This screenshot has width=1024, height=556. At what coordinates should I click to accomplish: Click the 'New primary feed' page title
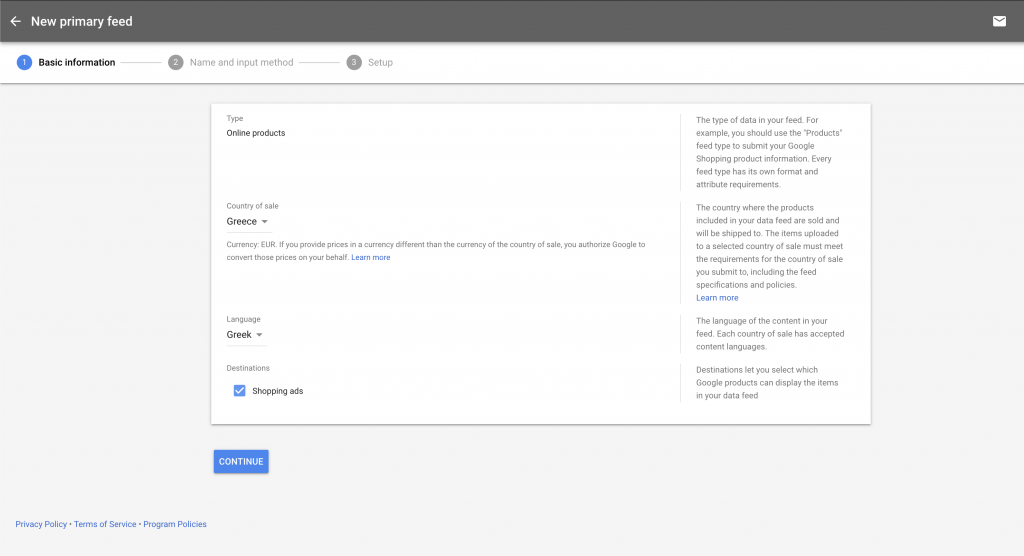tap(82, 22)
